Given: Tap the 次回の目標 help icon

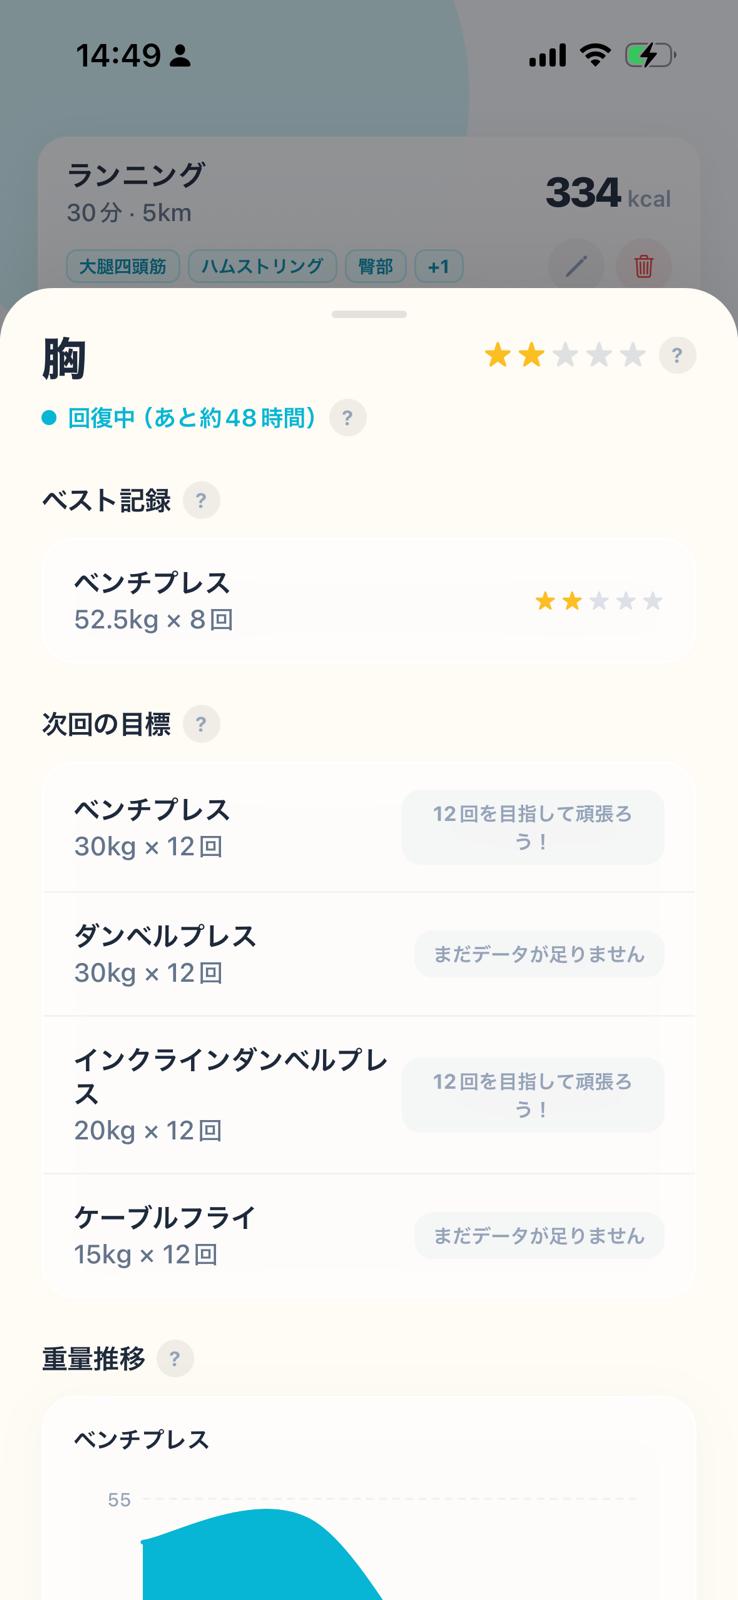Looking at the screenshot, I should tap(201, 724).
